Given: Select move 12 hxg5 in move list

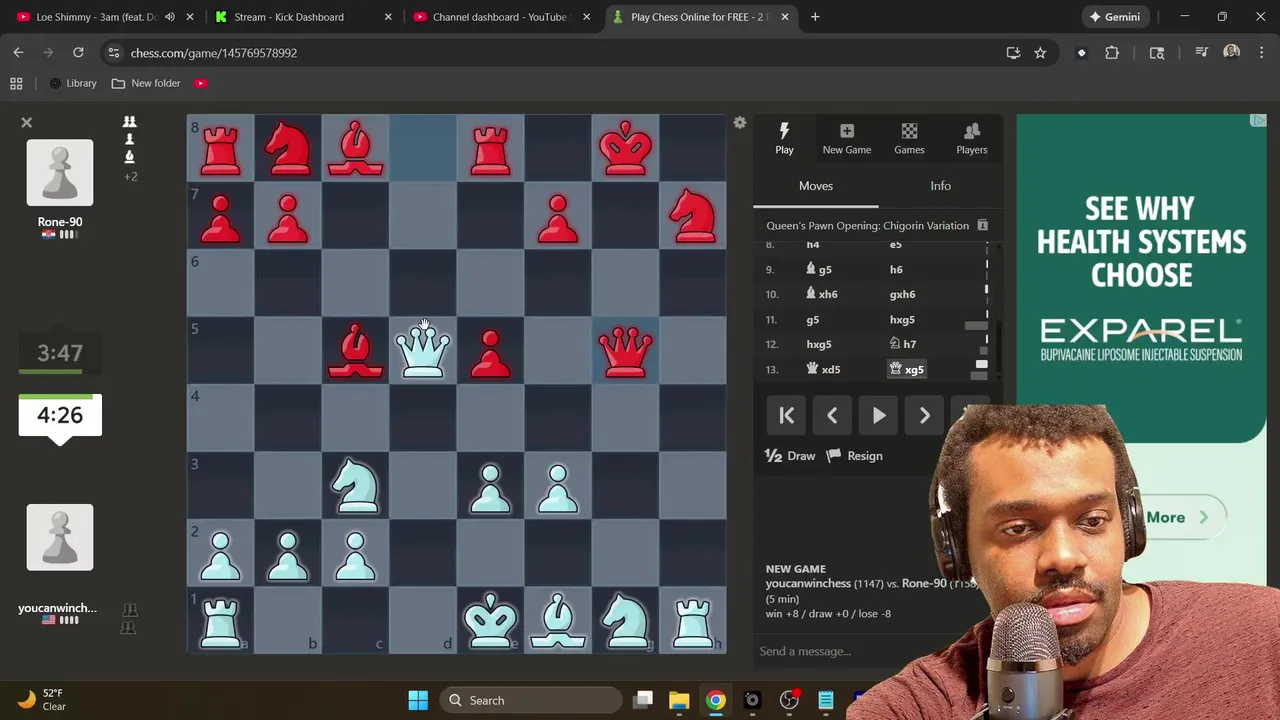Looking at the screenshot, I should (x=819, y=344).
